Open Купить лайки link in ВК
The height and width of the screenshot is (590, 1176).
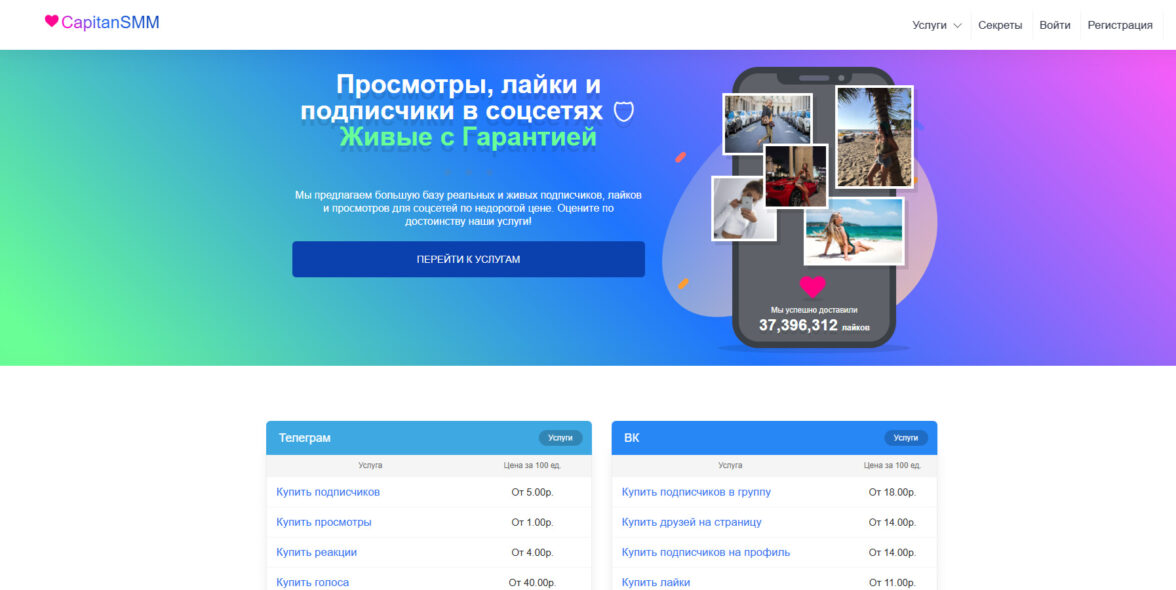click(656, 583)
